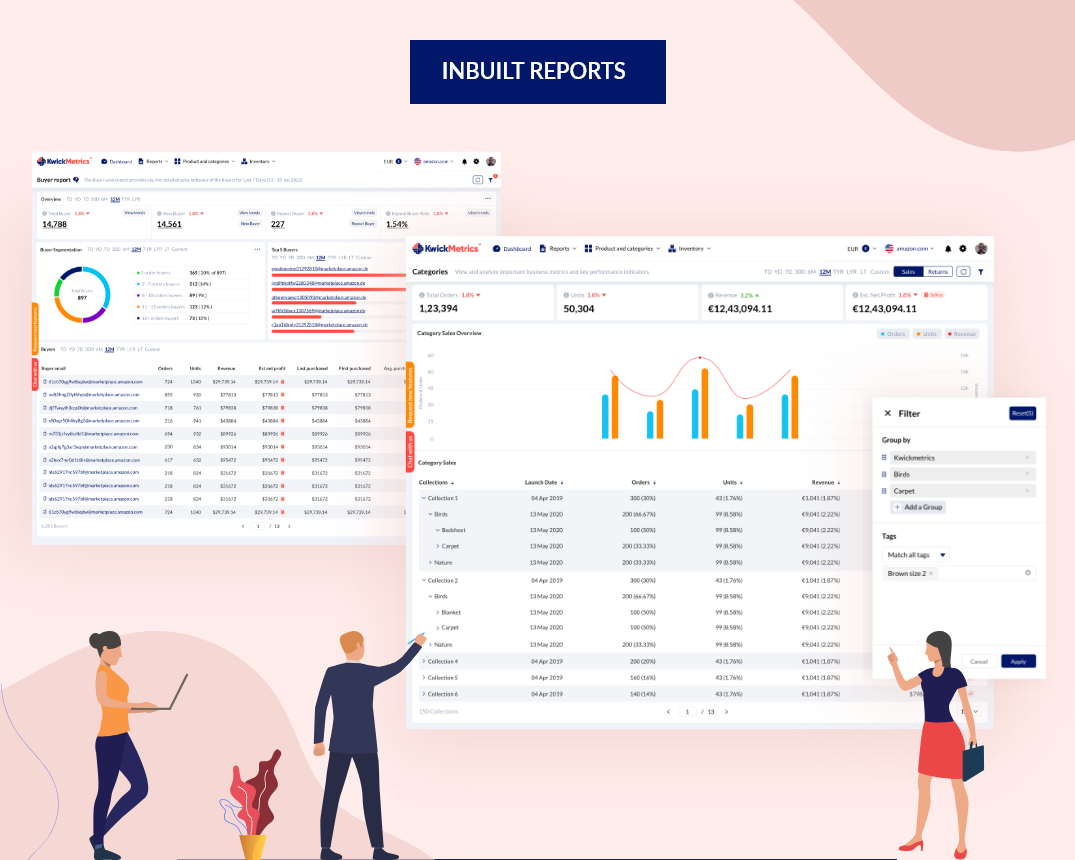Collapse Collection 1 in Category Sales
This screenshot has width=1075, height=860.
tap(423, 497)
